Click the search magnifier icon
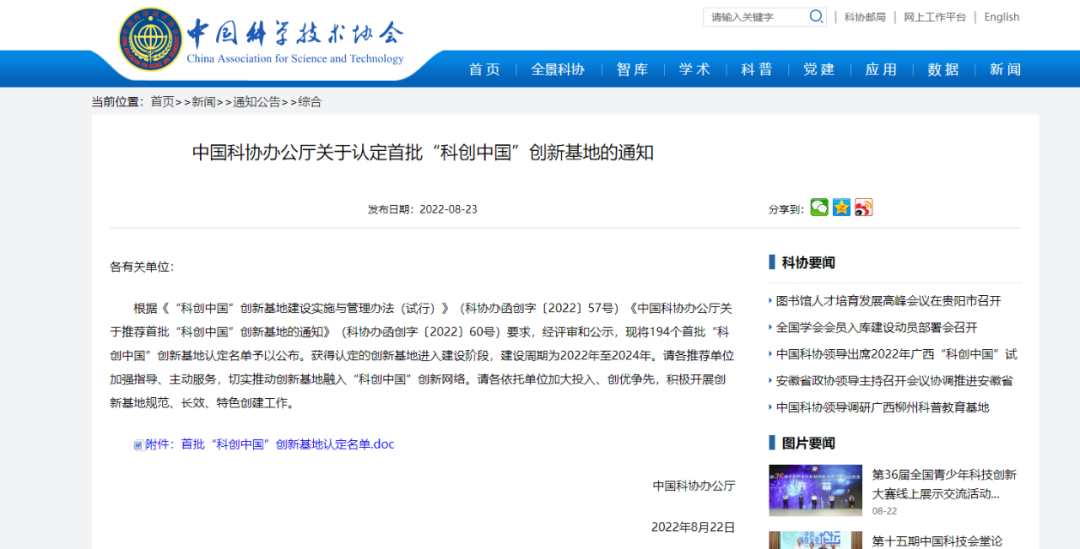The height and width of the screenshot is (549, 1080). coord(816,17)
